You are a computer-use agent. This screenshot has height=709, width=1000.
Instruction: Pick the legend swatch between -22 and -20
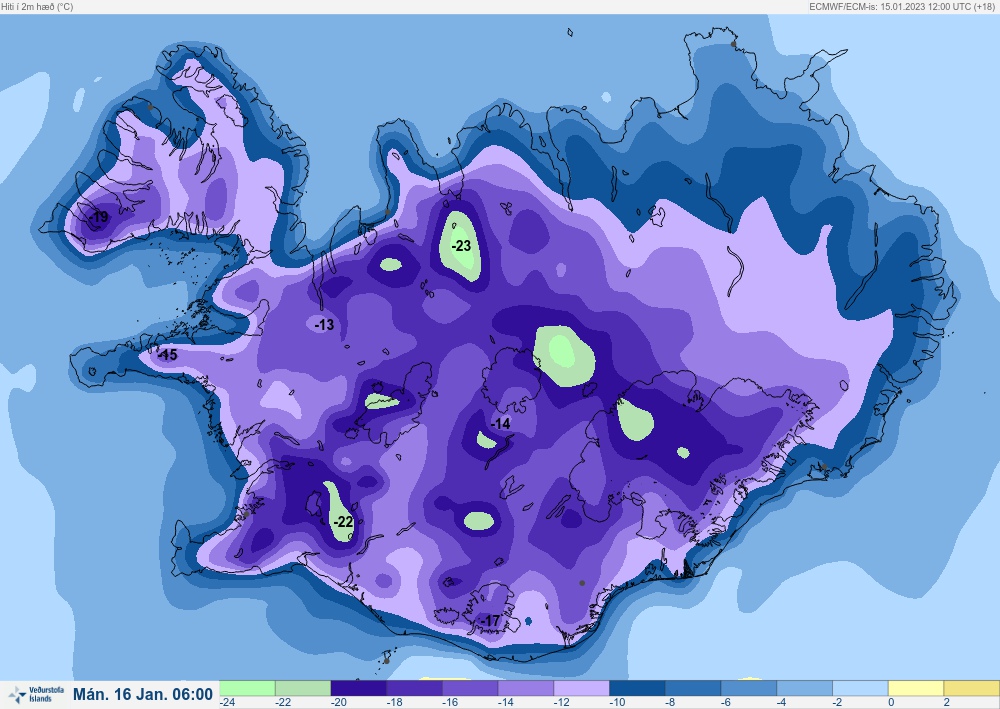[x=303, y=688]
